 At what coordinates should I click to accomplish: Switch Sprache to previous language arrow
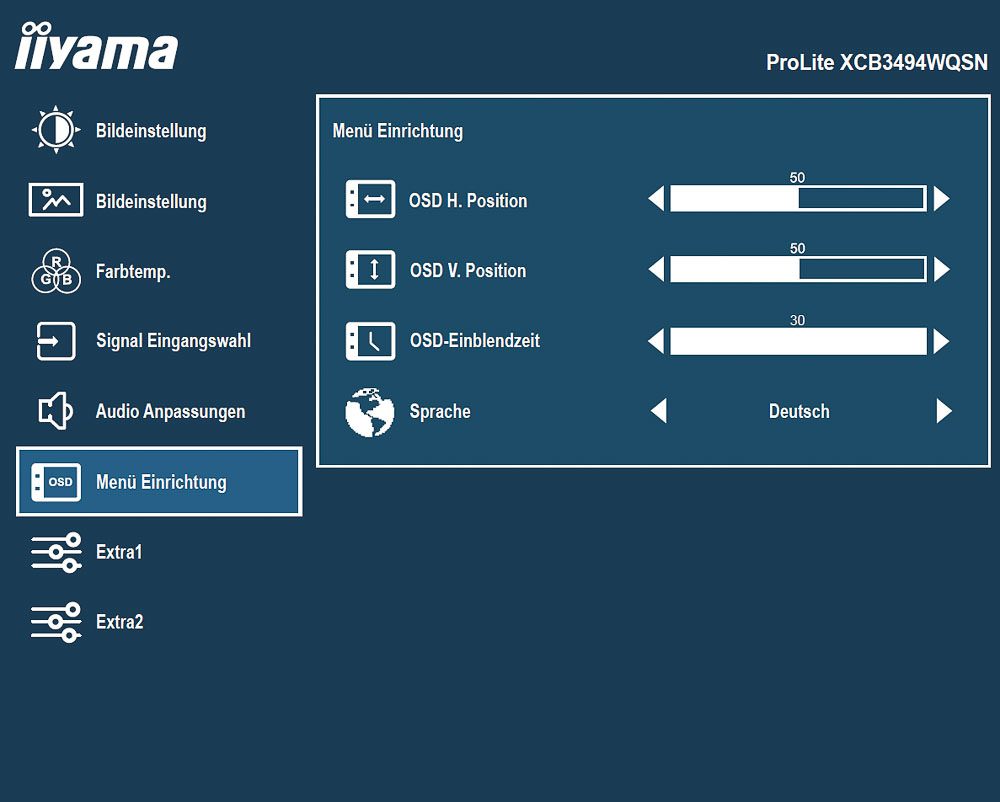(x=659, y=411)
